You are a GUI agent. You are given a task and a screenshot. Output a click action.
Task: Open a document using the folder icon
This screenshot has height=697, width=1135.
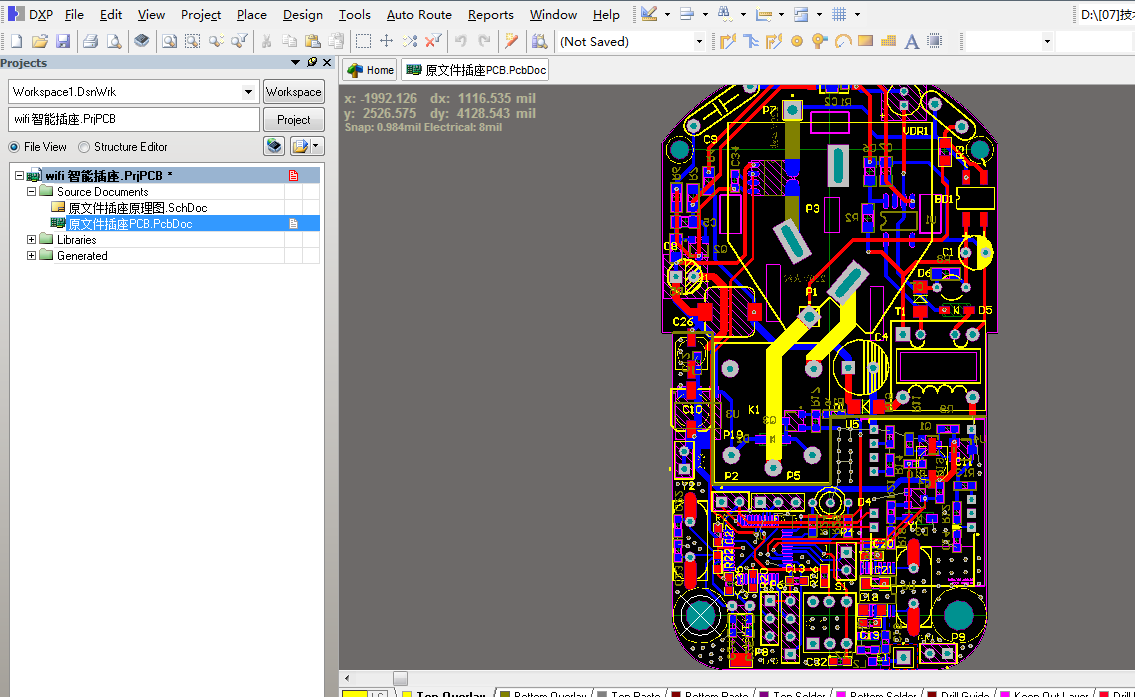(40, 42)
